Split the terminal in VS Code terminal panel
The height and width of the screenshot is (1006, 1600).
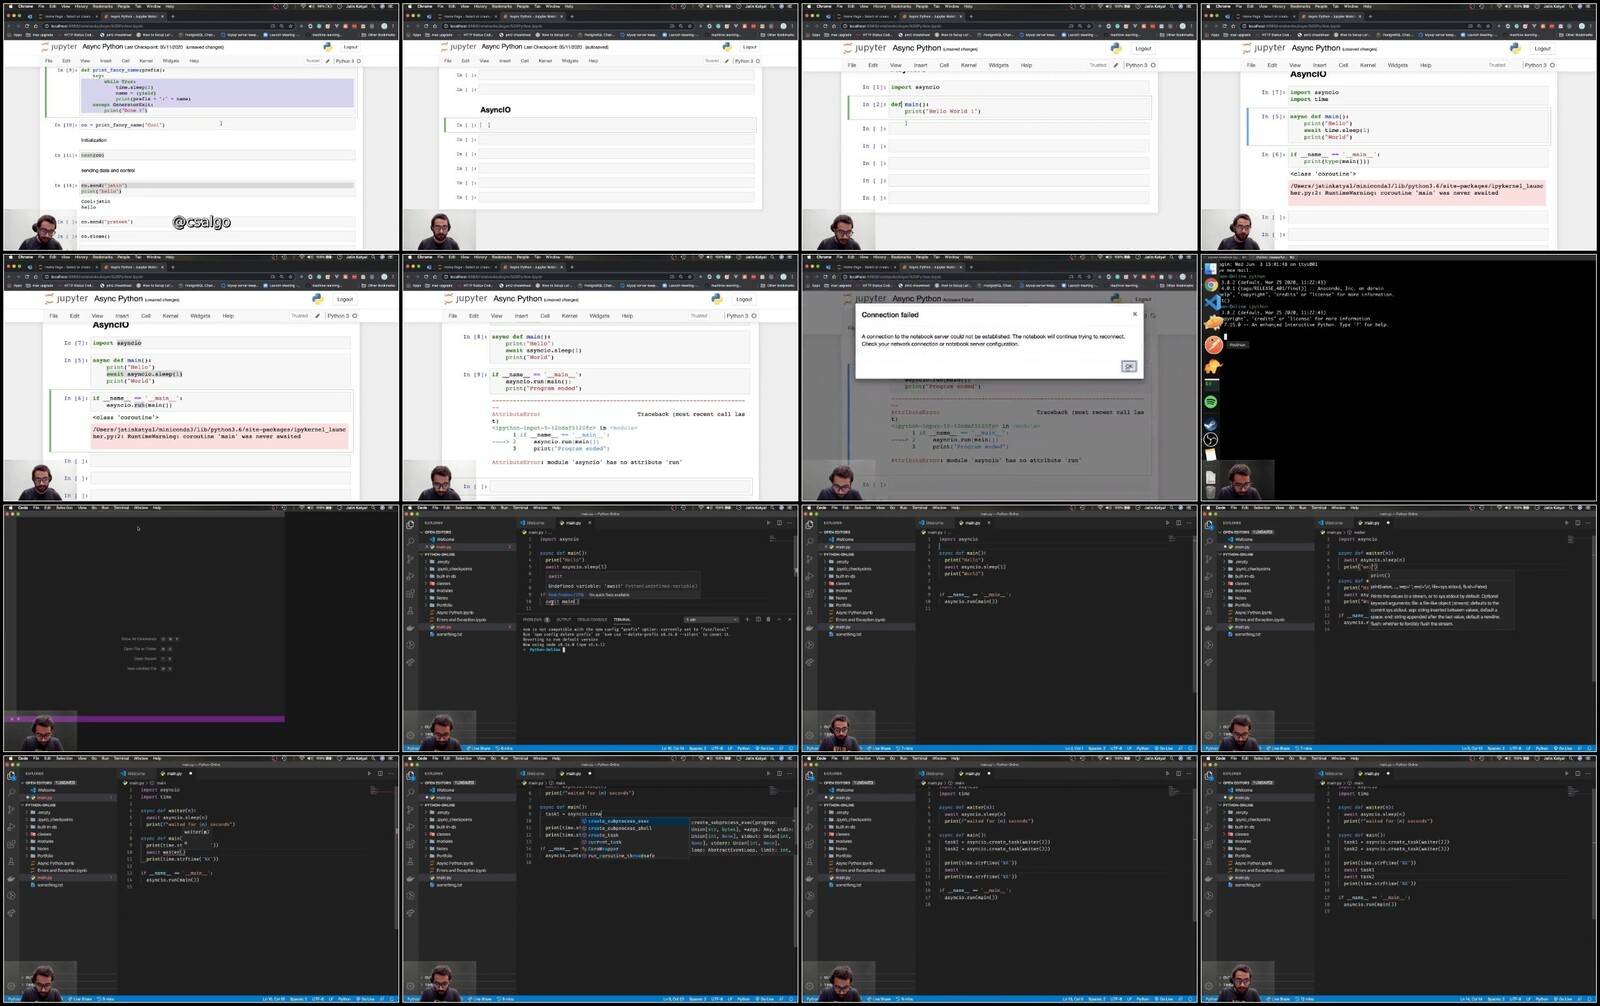point(758,619)
